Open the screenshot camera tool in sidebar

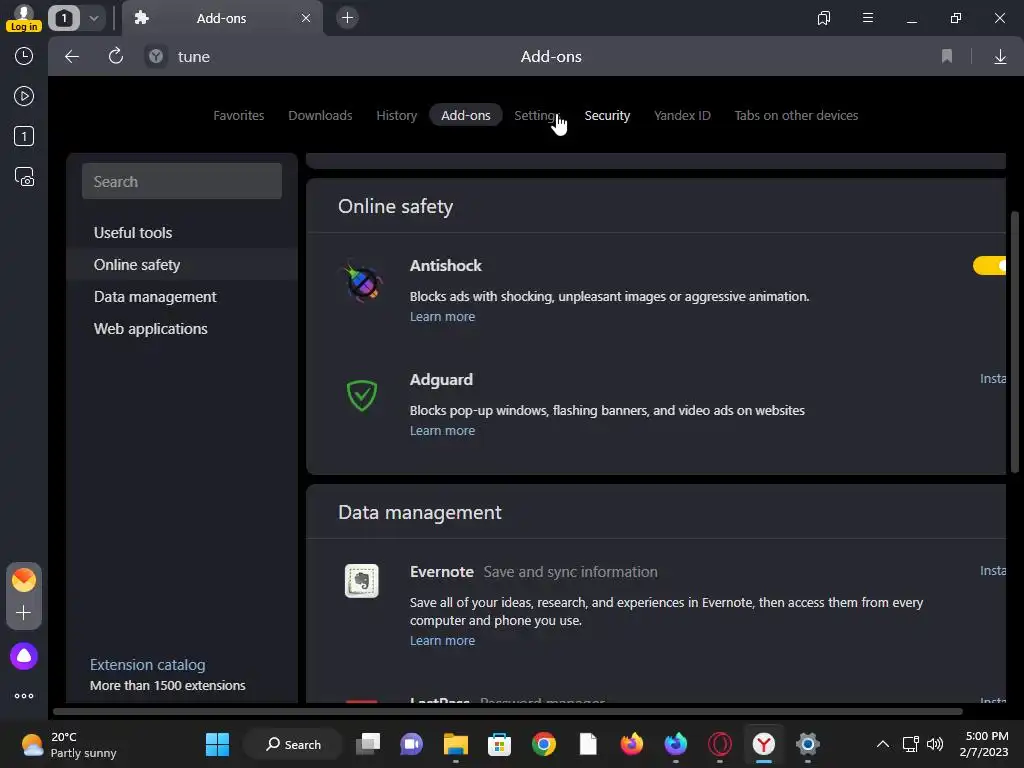point(24,177)
